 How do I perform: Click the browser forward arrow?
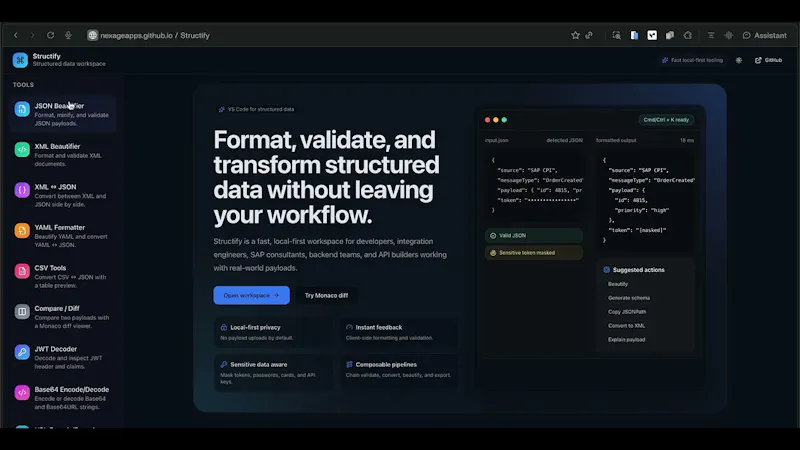pos(32,35)
